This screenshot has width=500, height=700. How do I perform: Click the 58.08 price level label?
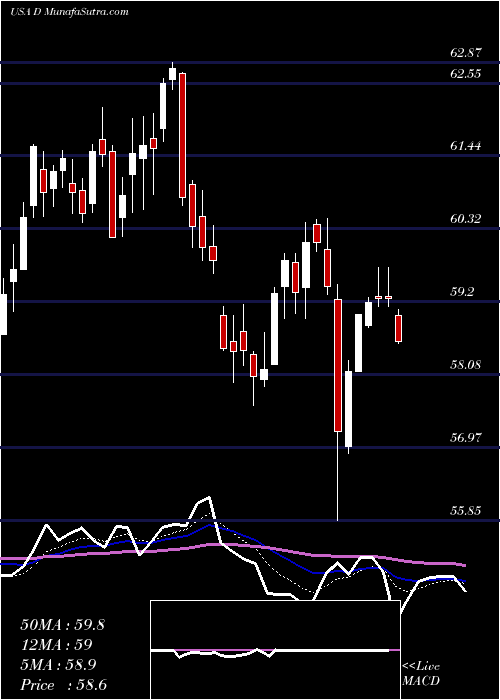click(466, 365)
